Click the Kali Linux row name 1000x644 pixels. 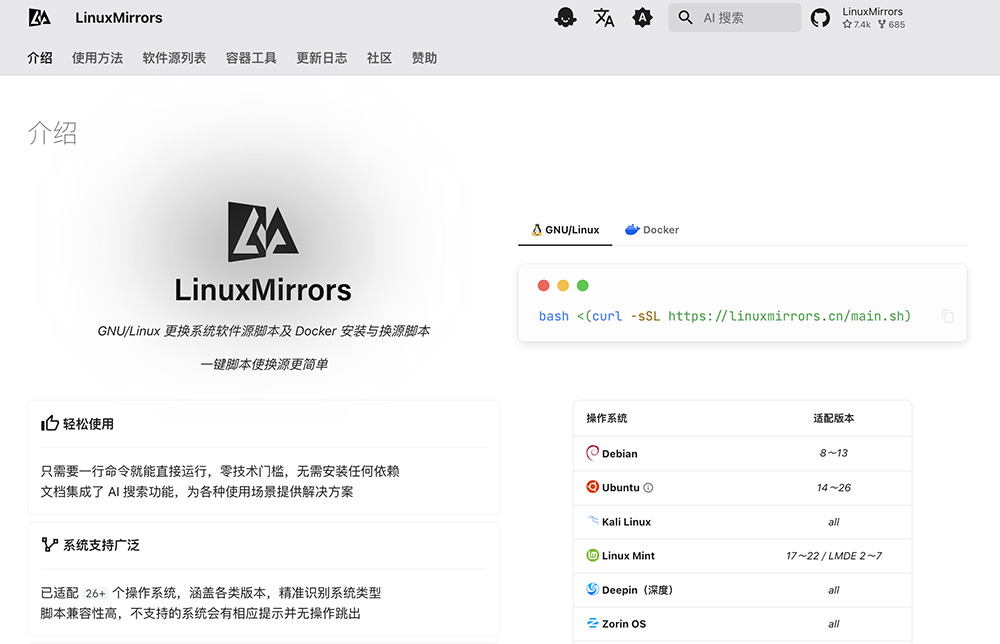(626, 522)
